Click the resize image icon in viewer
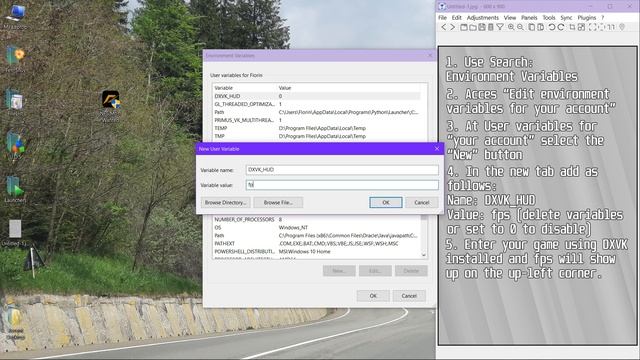The width and height of the screenshot is (640, 360). (x=581, y=27)
